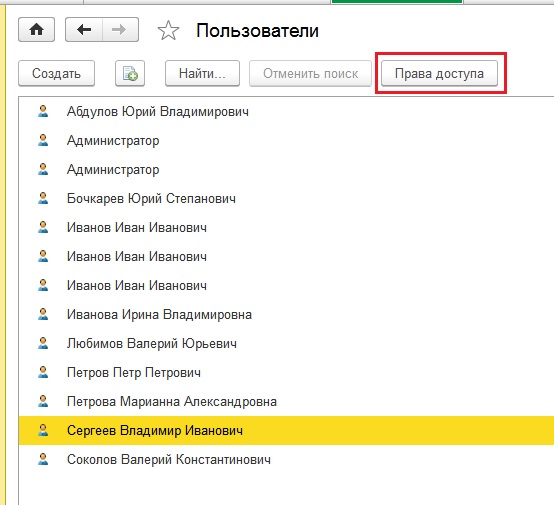The width and height of the screenshot is (554, 505).
Task: Select the second Администратор row
Action: [286, 170]
